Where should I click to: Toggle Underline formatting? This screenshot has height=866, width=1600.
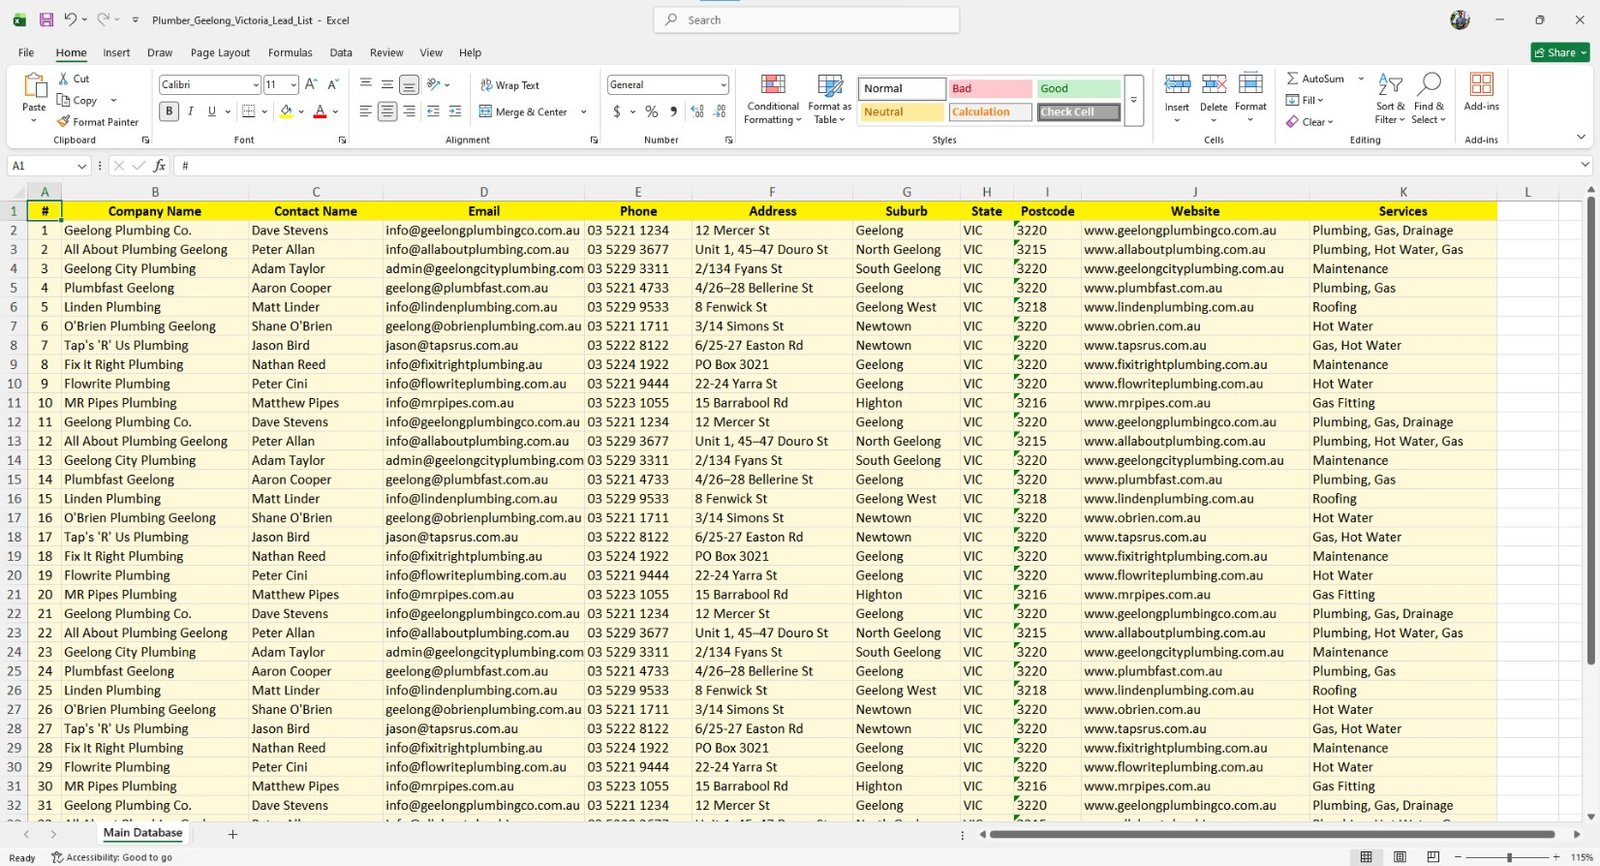[x=211, y=112]
